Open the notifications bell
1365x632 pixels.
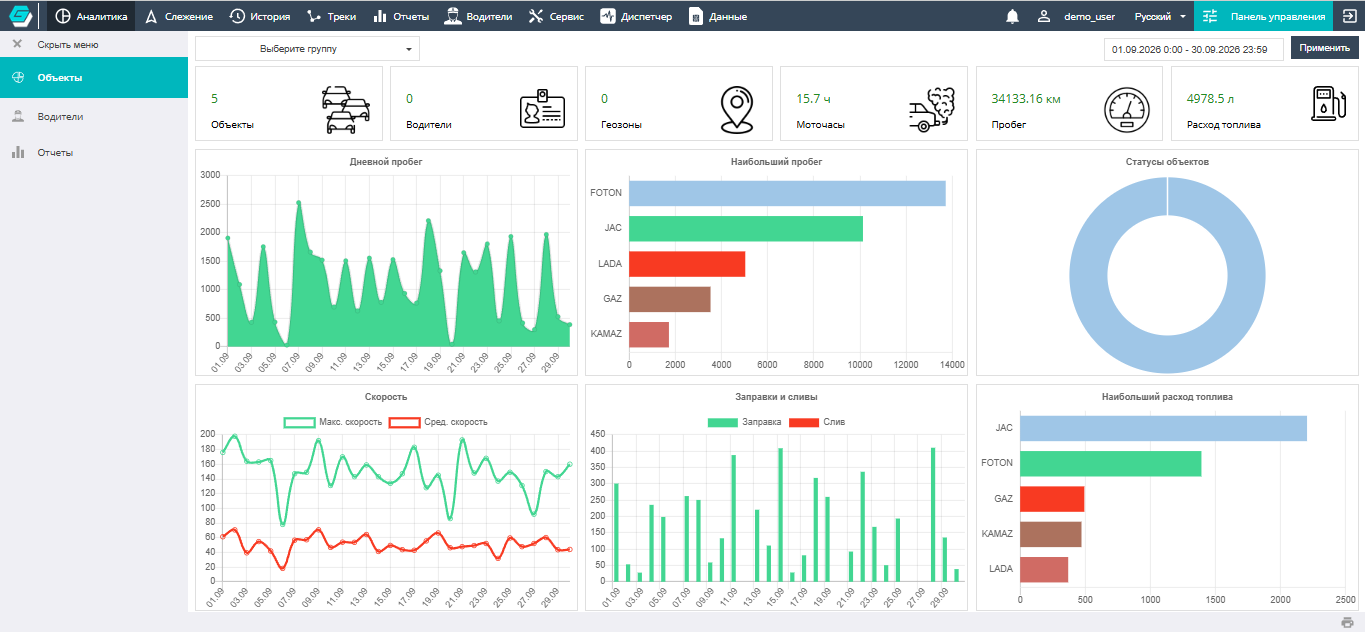[1013, 16]
